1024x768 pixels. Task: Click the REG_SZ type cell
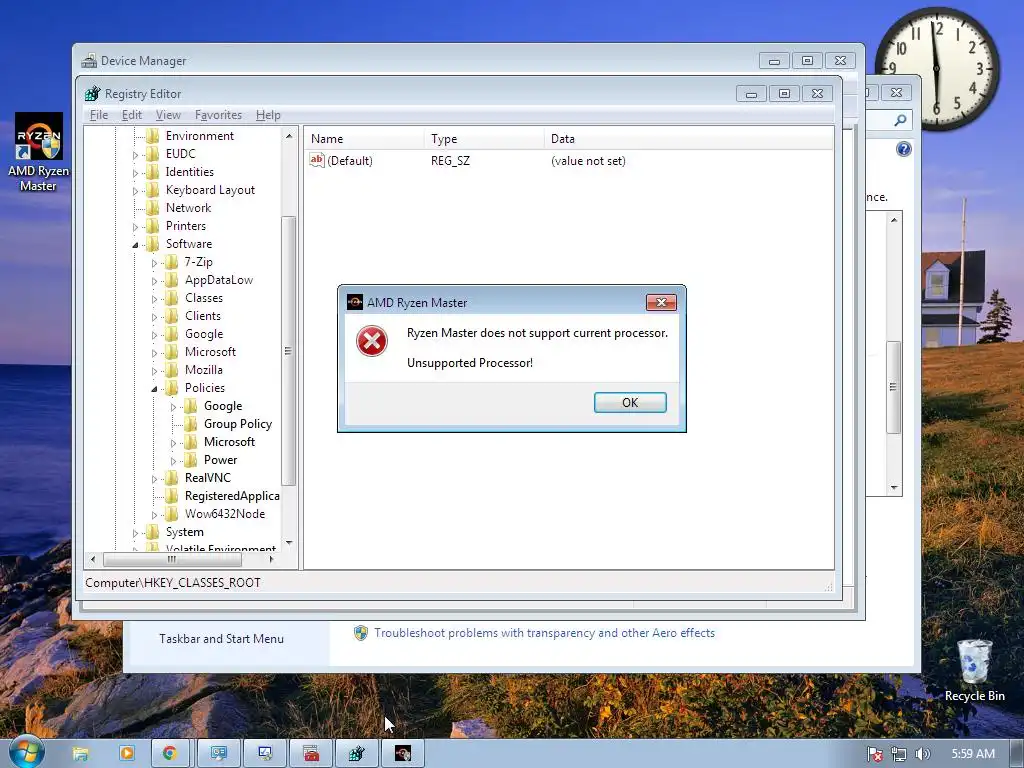(x=450, y=161)
